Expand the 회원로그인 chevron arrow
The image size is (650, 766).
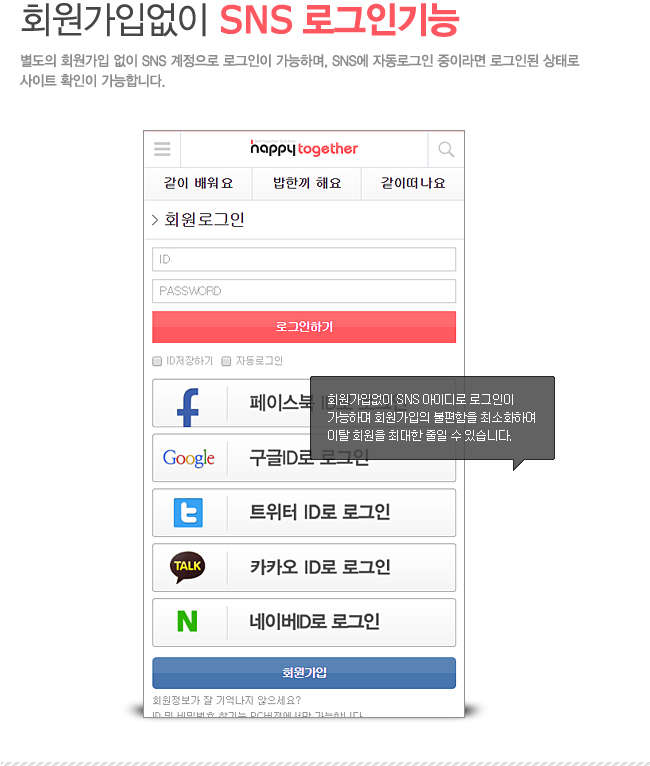tap(155, 220)
